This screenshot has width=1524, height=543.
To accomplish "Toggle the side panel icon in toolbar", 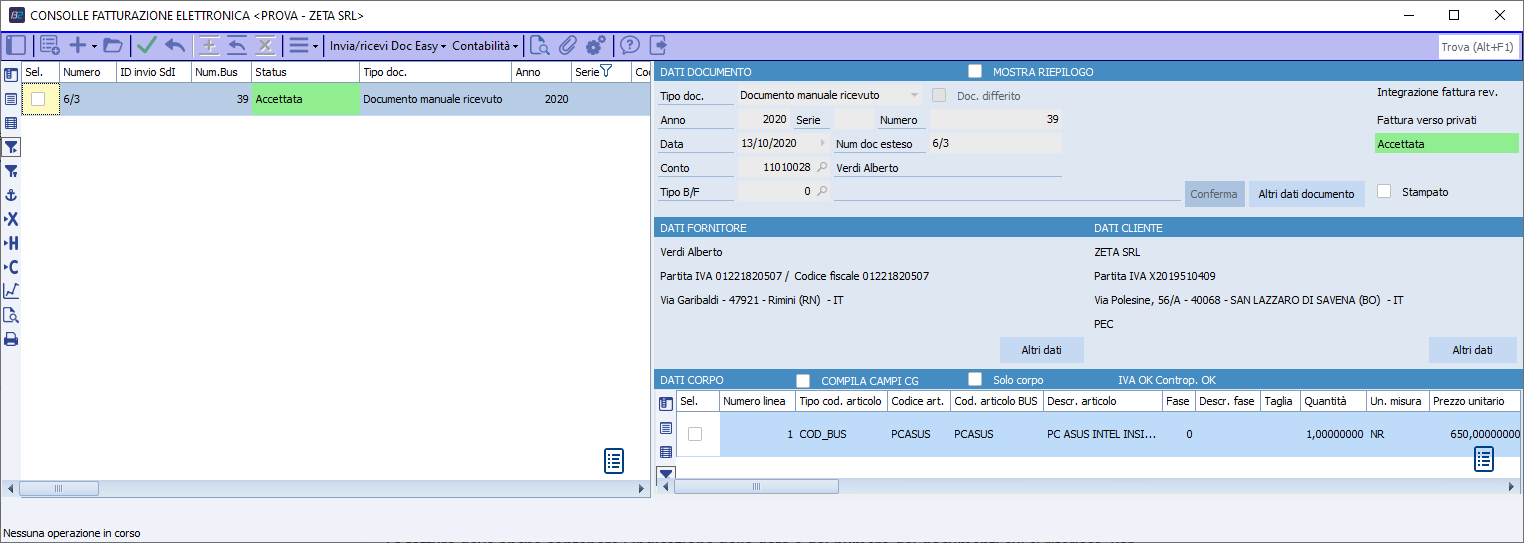I will tap(15, 45).
